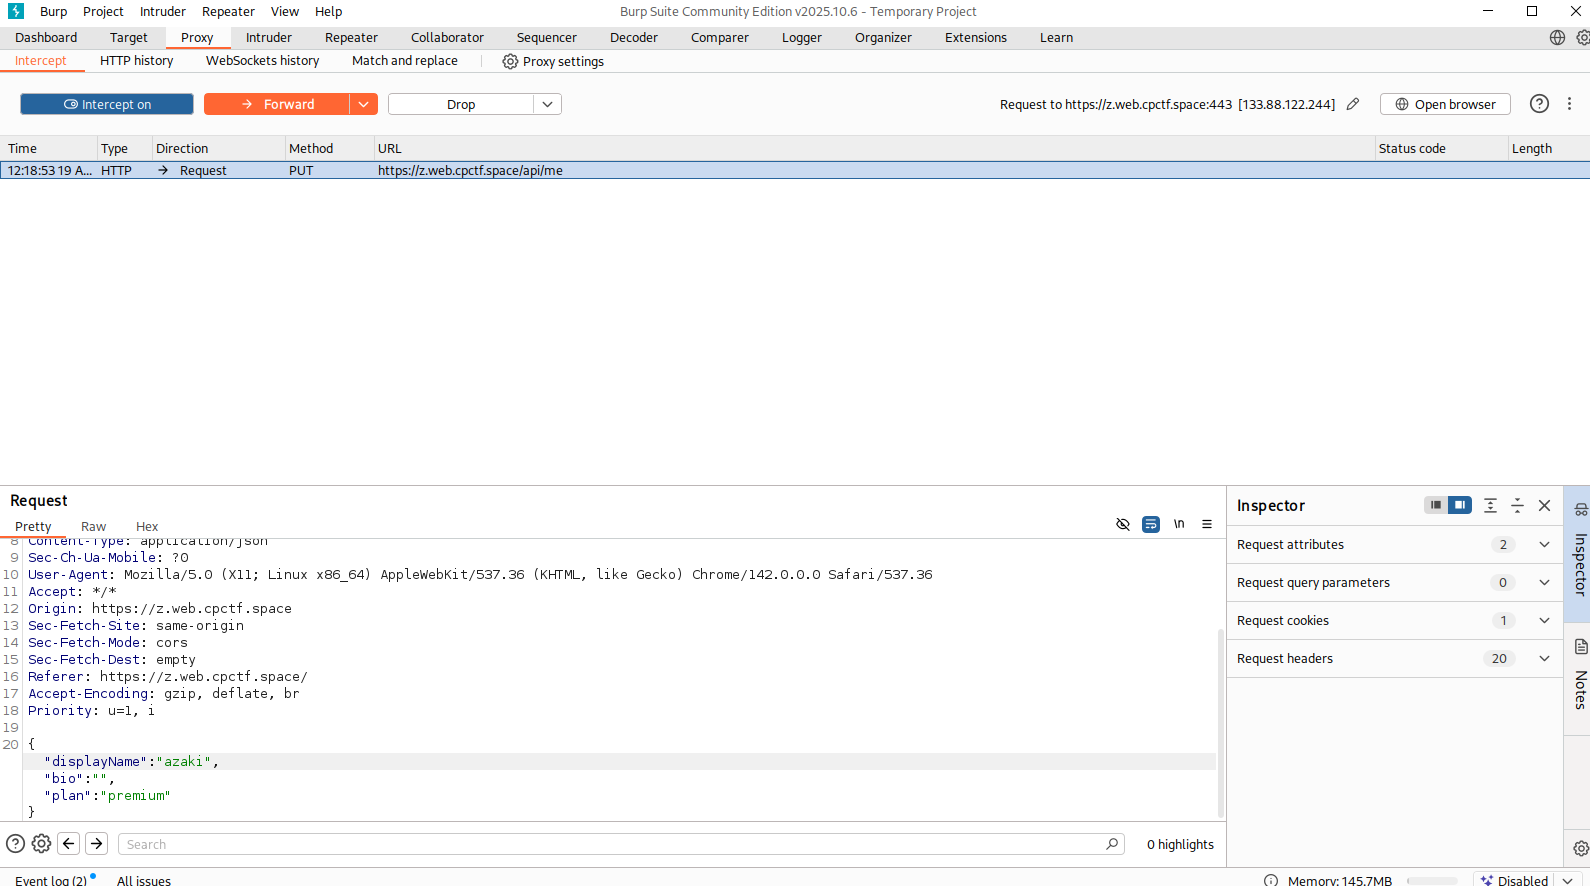Collapse all Inspector sections
Screen dimensions: 1590x886
(1517, 505)
